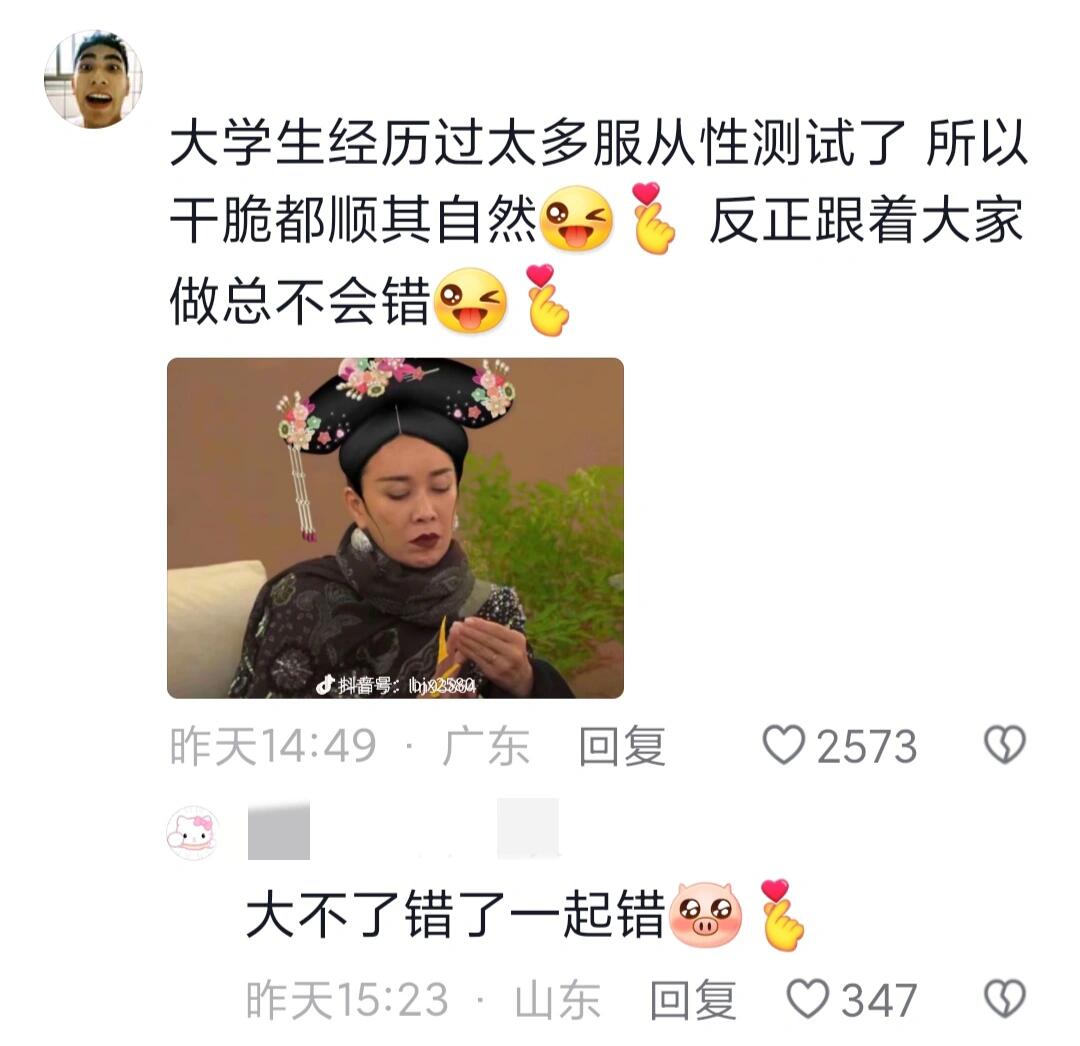Tap 回复 under the 广东 comment
The height and width of the screenshot is (1046, 1080).
click(x=622, y=746)
